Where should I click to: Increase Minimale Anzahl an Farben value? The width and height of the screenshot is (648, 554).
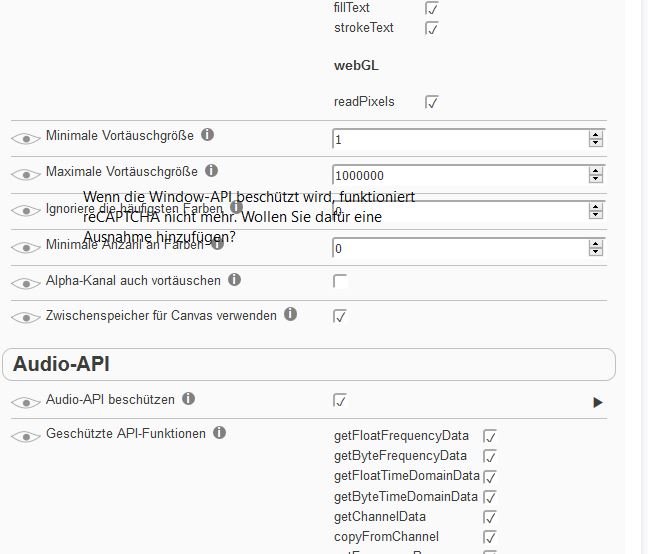point(596,245)
